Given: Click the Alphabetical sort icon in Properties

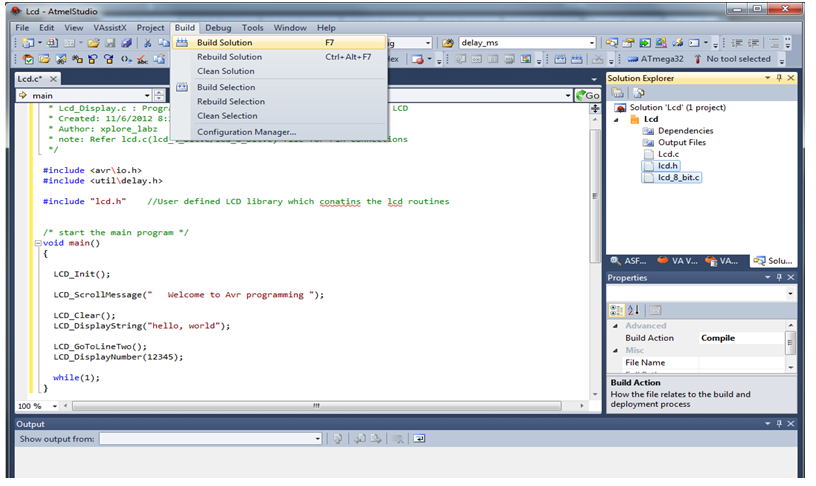Looking at the screenshot, I should 633,311.
